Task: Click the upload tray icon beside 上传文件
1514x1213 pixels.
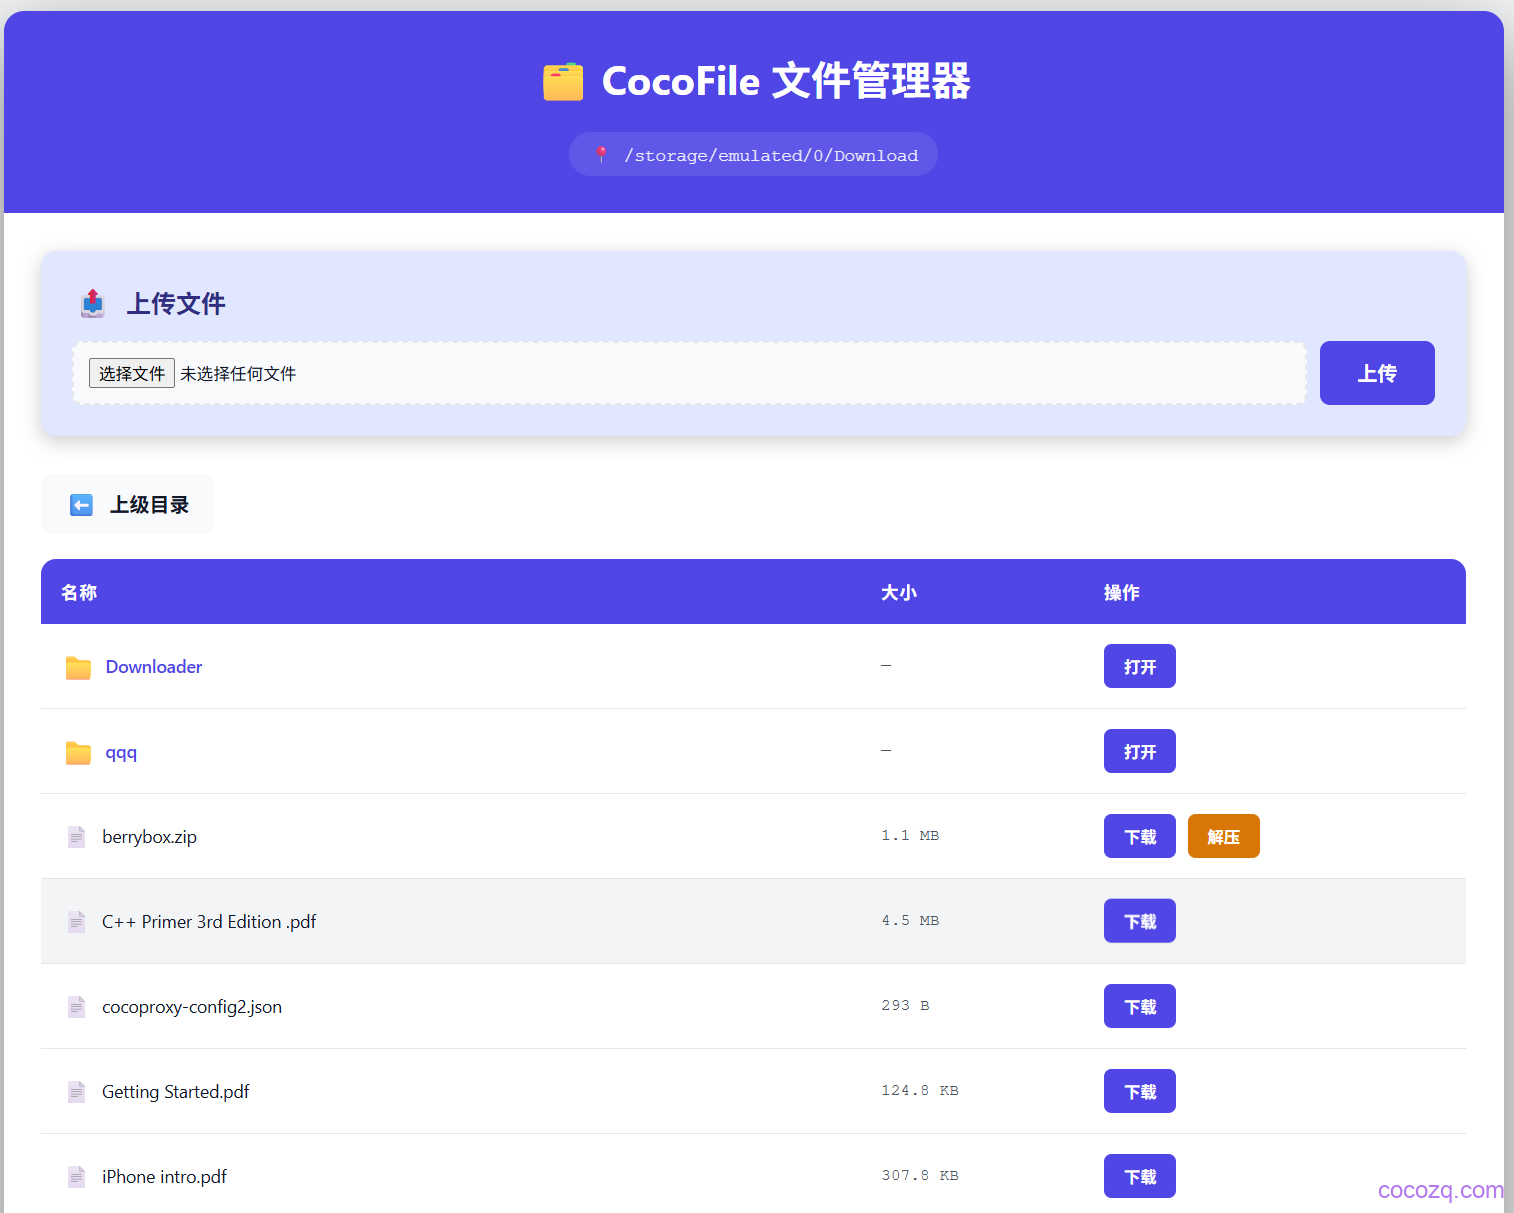Action: (93, 303)
